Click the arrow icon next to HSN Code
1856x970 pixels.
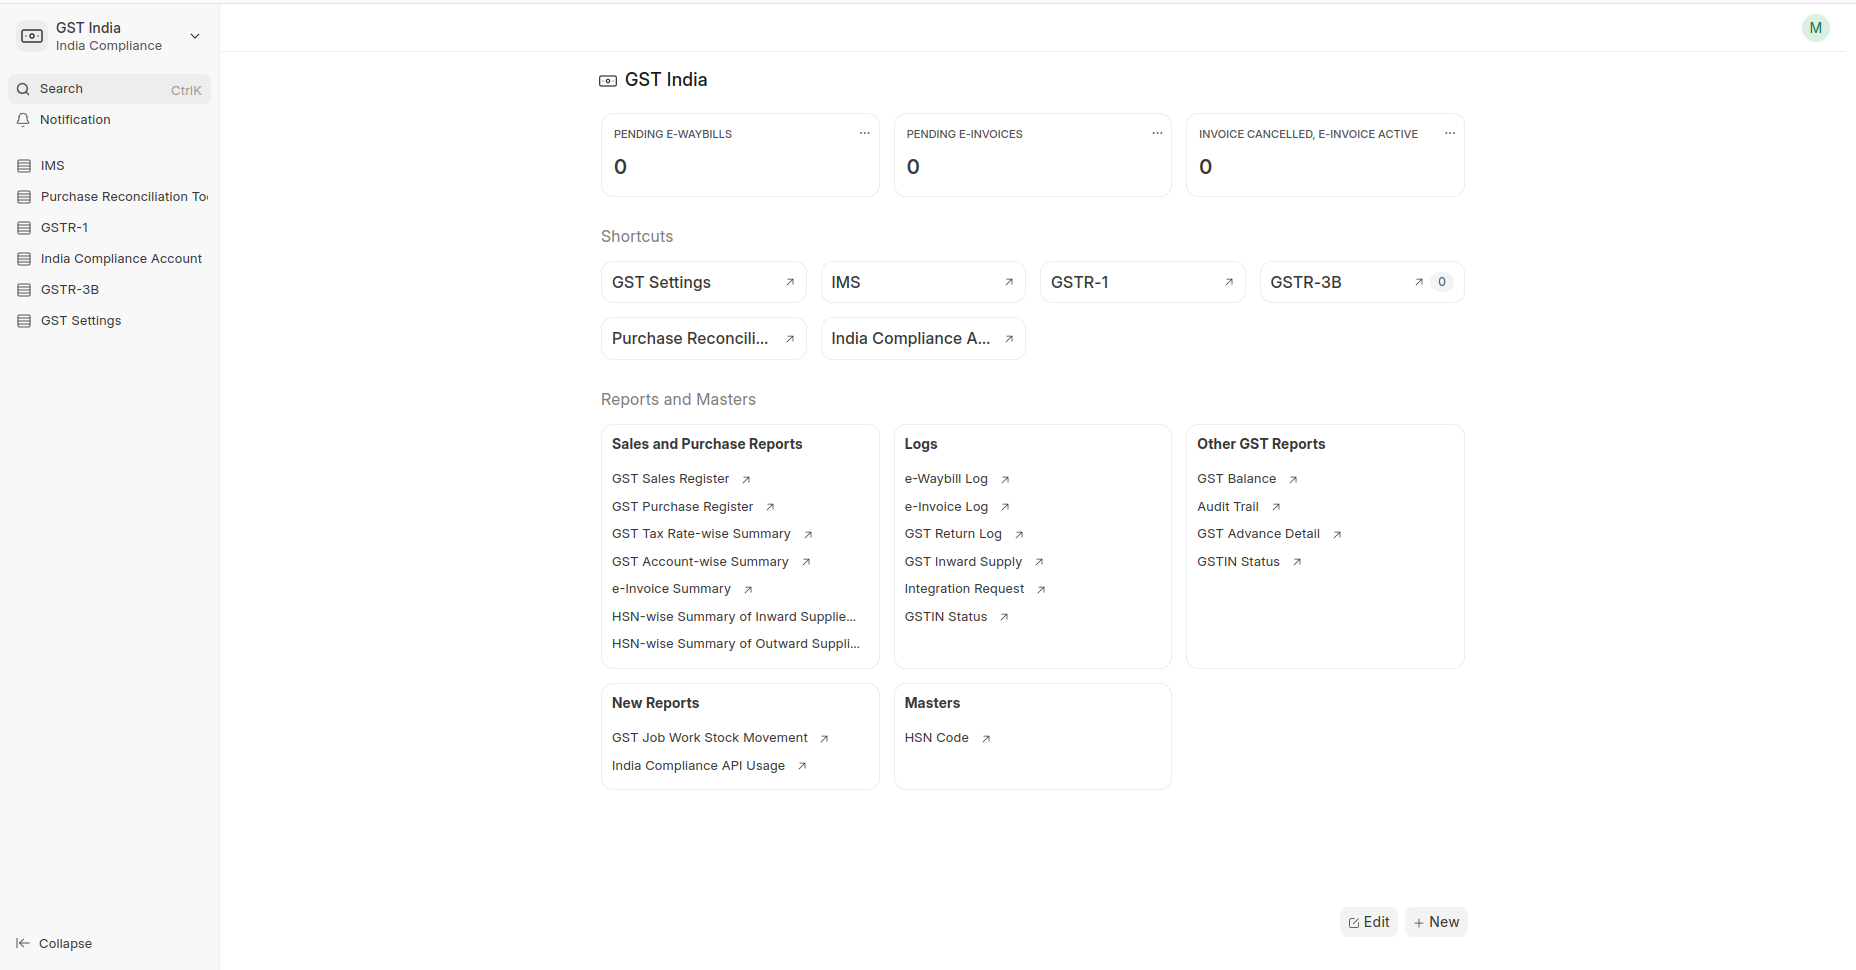[986, 739]
